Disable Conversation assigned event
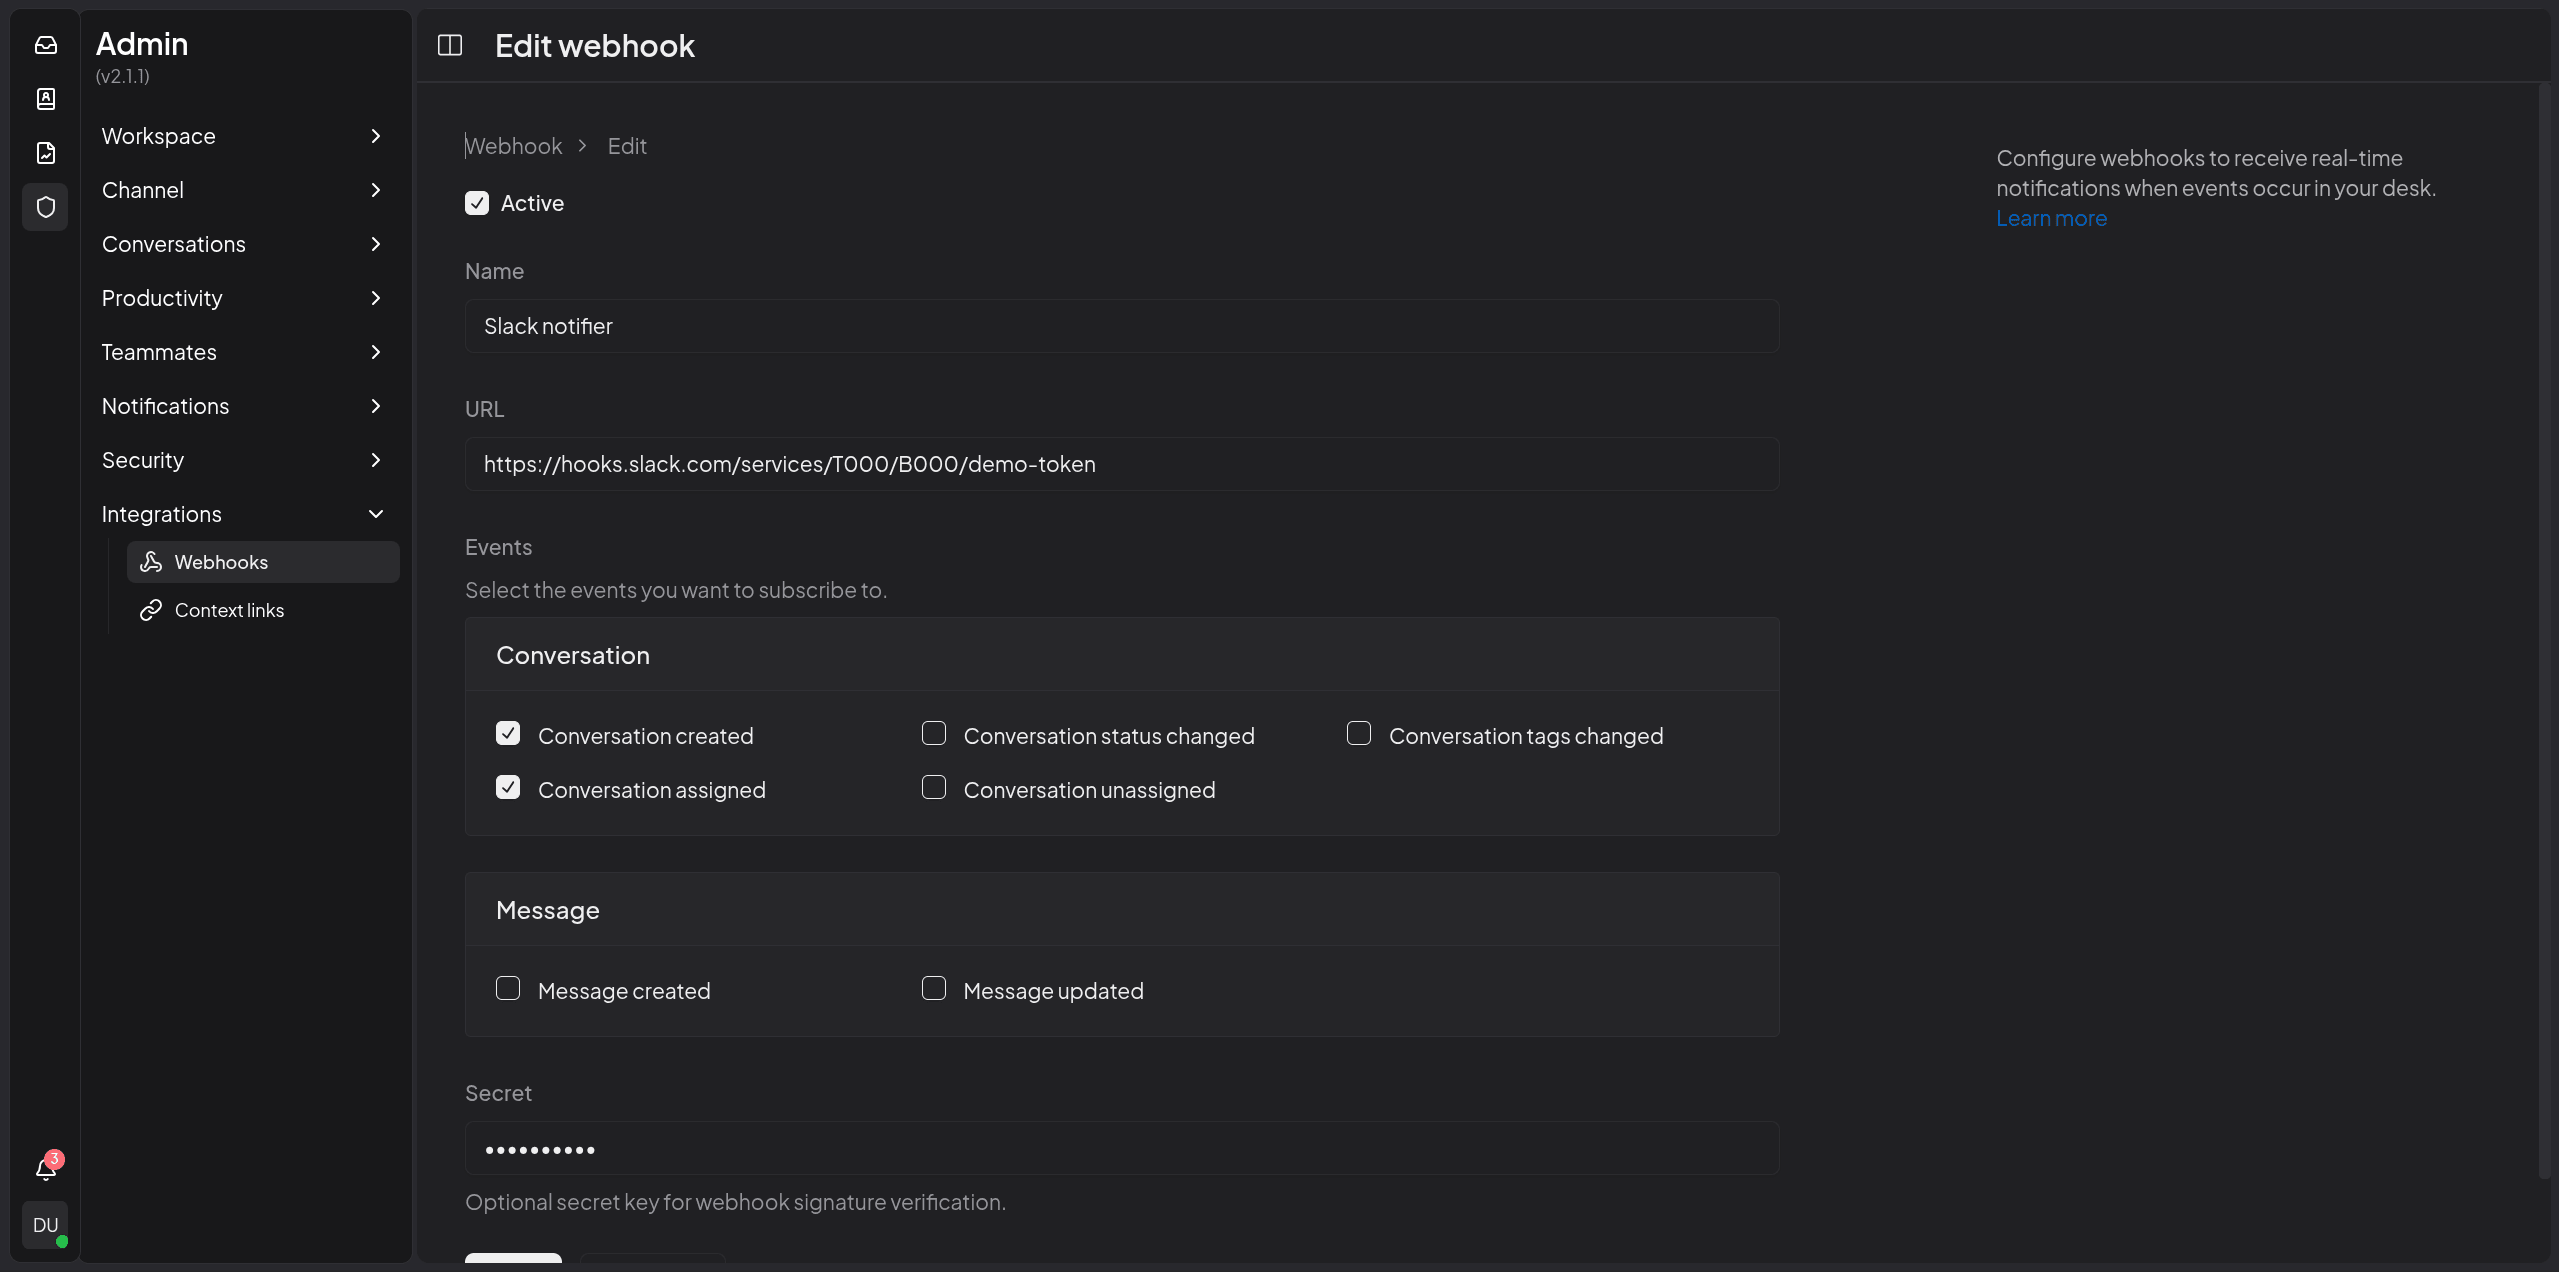The image size is (2559, 1272). click(508, 788)
